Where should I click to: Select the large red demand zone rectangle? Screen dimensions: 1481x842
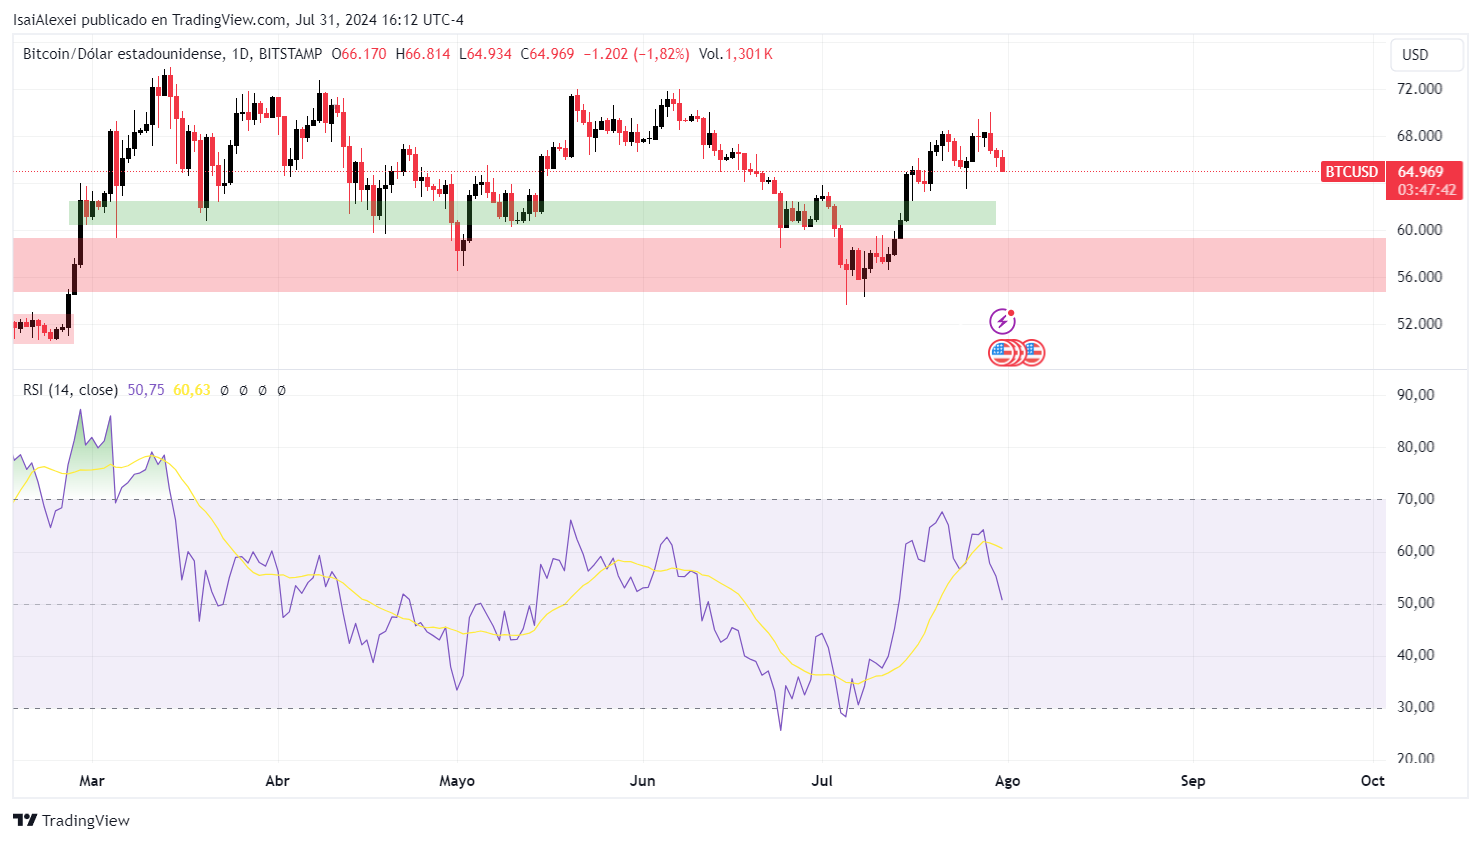[x=699, y=264]
